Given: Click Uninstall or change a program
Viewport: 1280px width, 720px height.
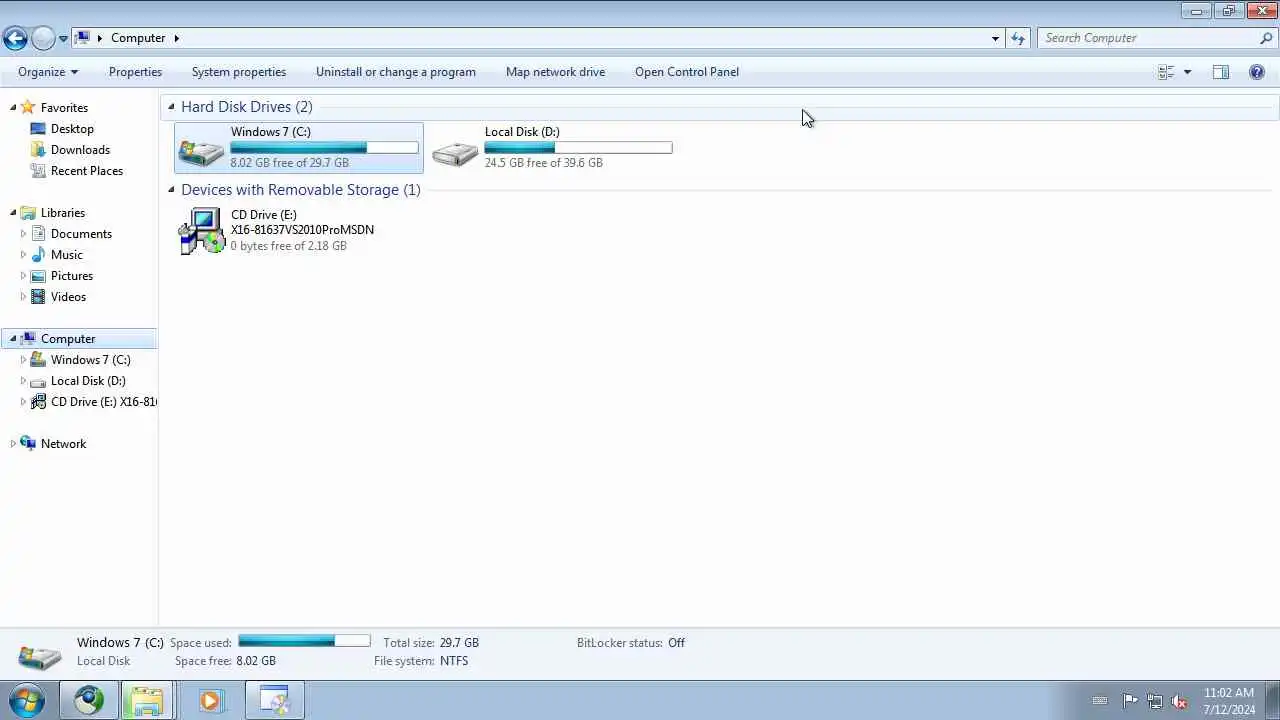Looking at the screenshot, I should [x=396, y=72].
